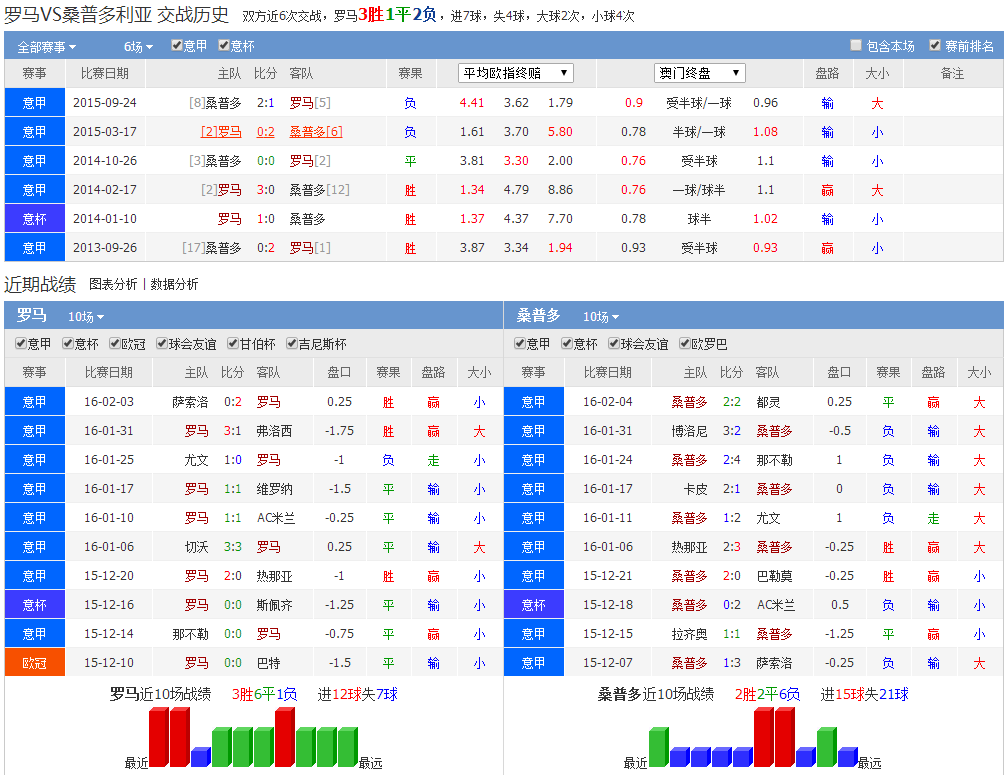The image size is (1005, 775).
Task: Click the 意甲 tag dated 2015-09-24
Action: (35, 103)
